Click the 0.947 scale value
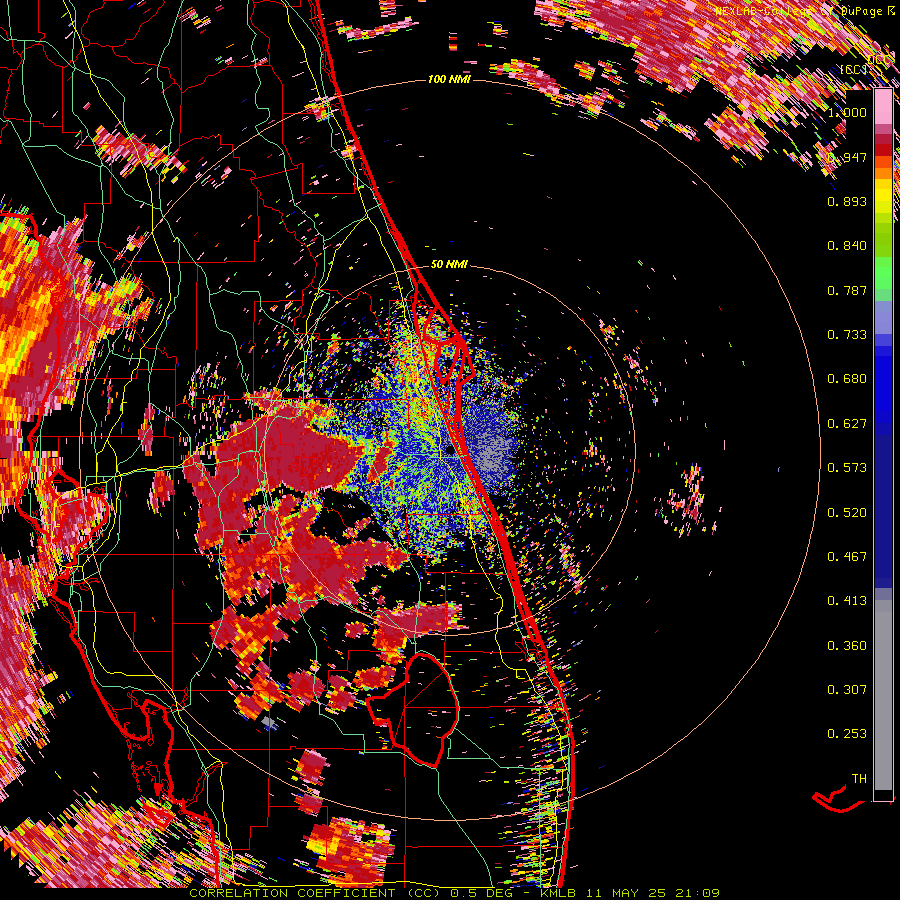 pos(847,157)
